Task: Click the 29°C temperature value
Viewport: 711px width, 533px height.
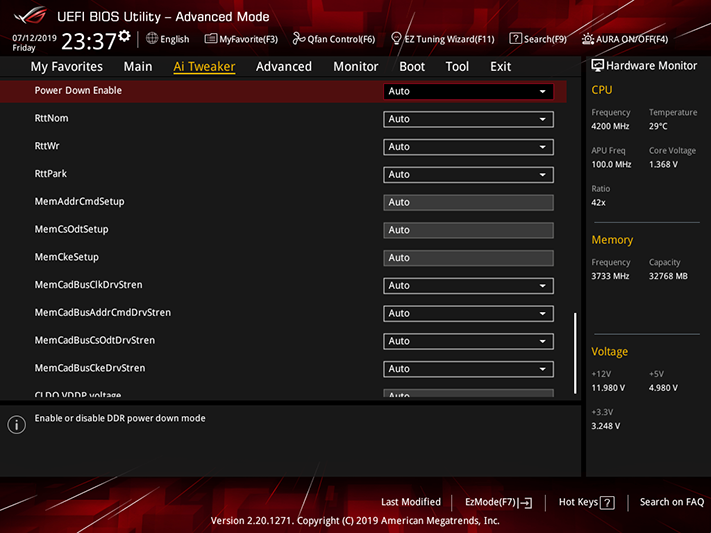Action: (658, 127)
